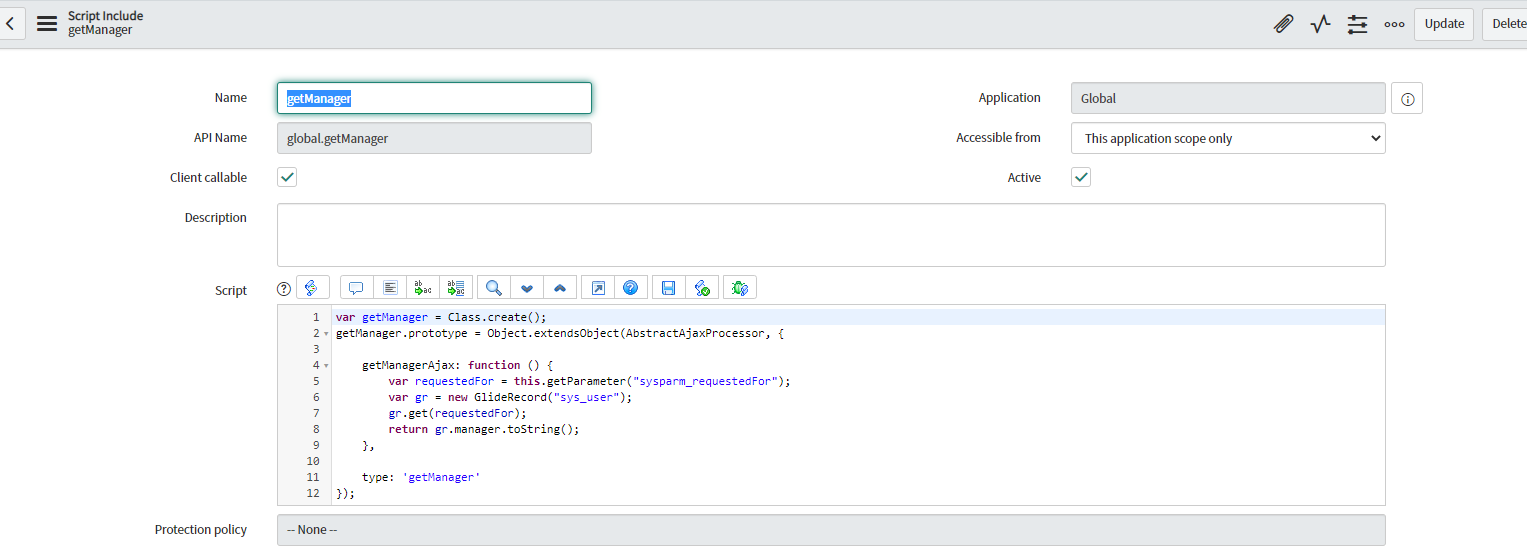Click the API Name field
1527x547 pixels.
434,138
